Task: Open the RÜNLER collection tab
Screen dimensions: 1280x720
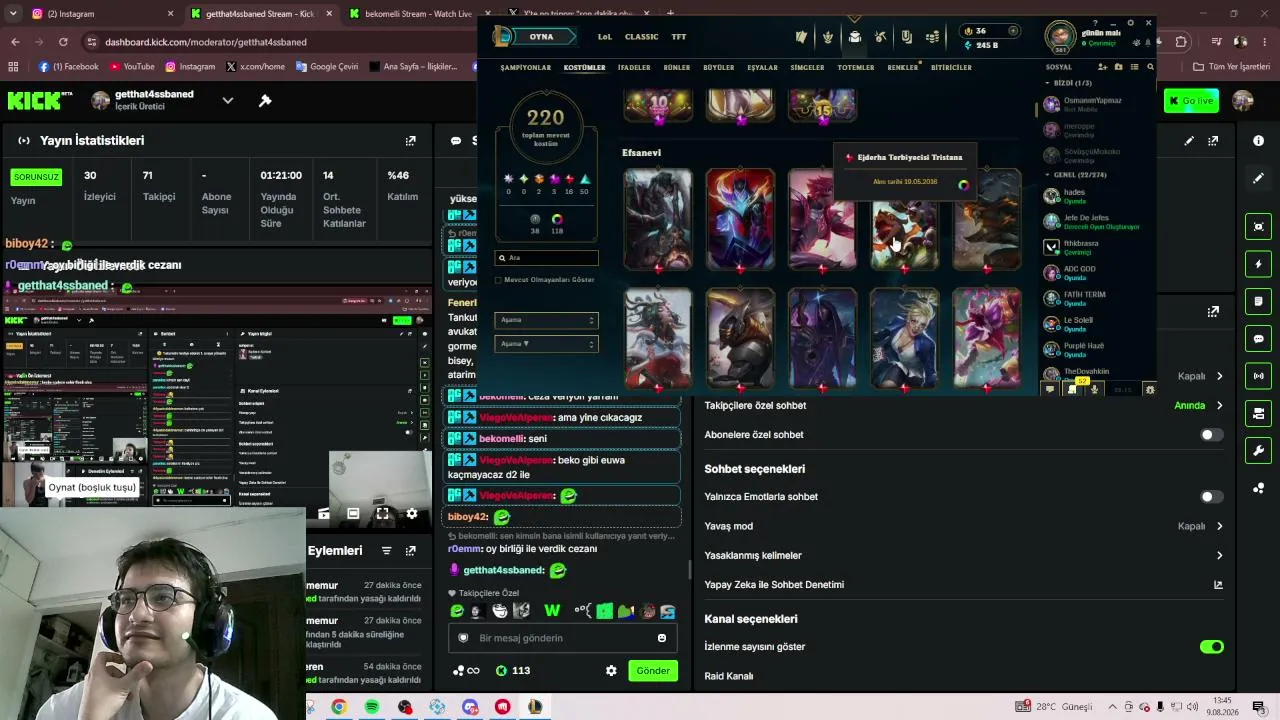Action: tap(677, 68)
